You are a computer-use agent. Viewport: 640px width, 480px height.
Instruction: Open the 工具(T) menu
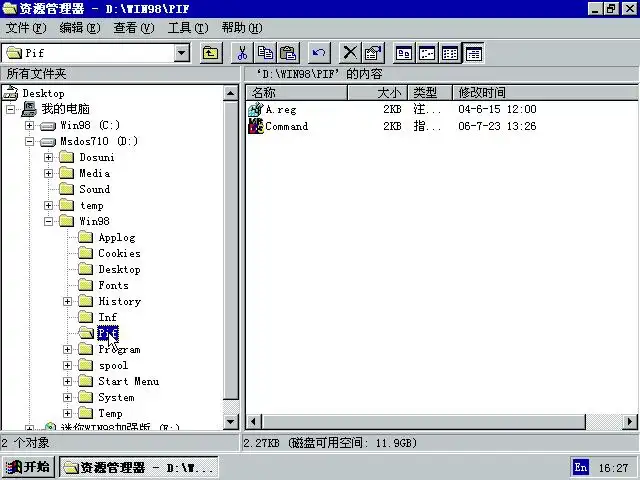pos(188,28)
